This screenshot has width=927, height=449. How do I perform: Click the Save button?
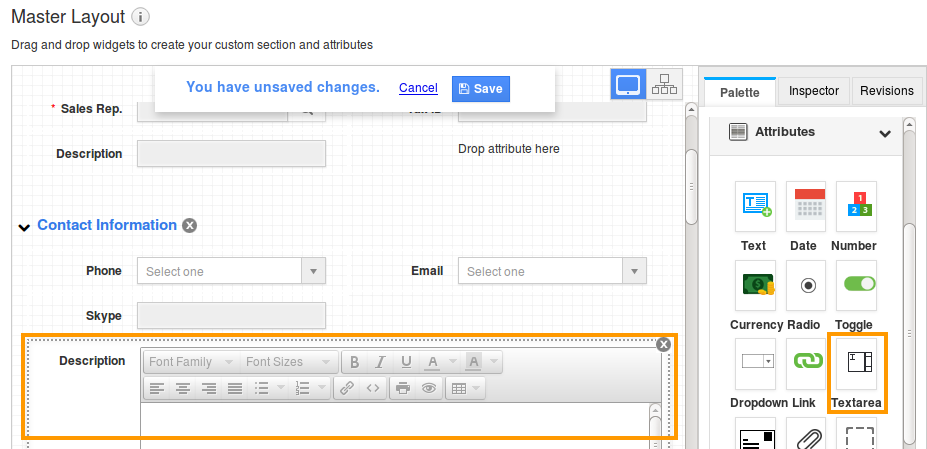(480, 88)
